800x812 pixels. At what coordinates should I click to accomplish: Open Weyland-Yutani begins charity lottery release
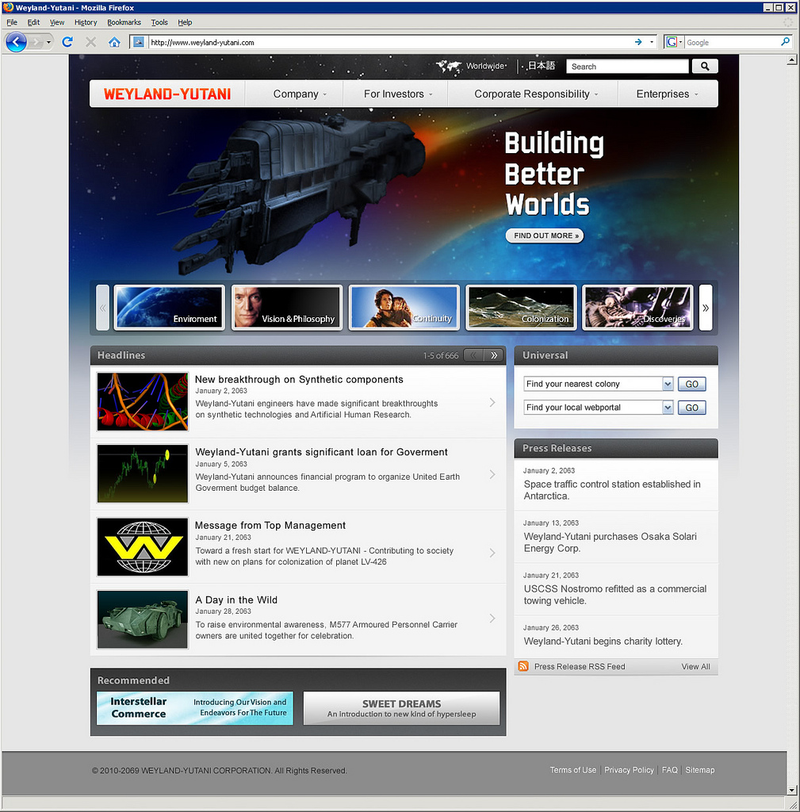tap(603, 641)
